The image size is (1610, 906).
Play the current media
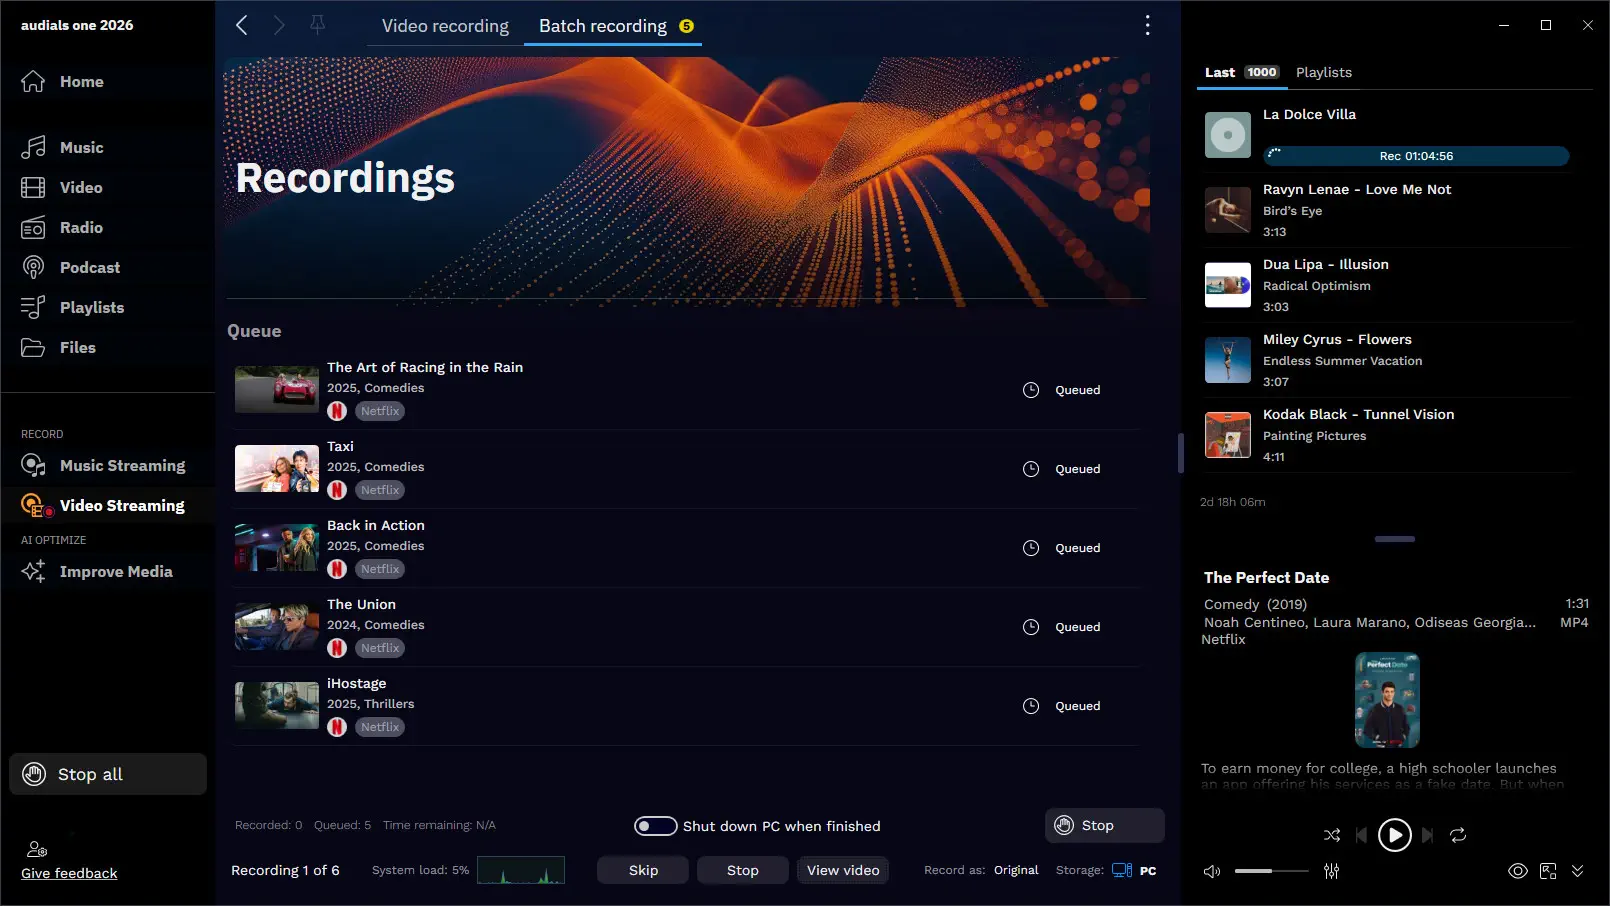tap(1395, 835)
